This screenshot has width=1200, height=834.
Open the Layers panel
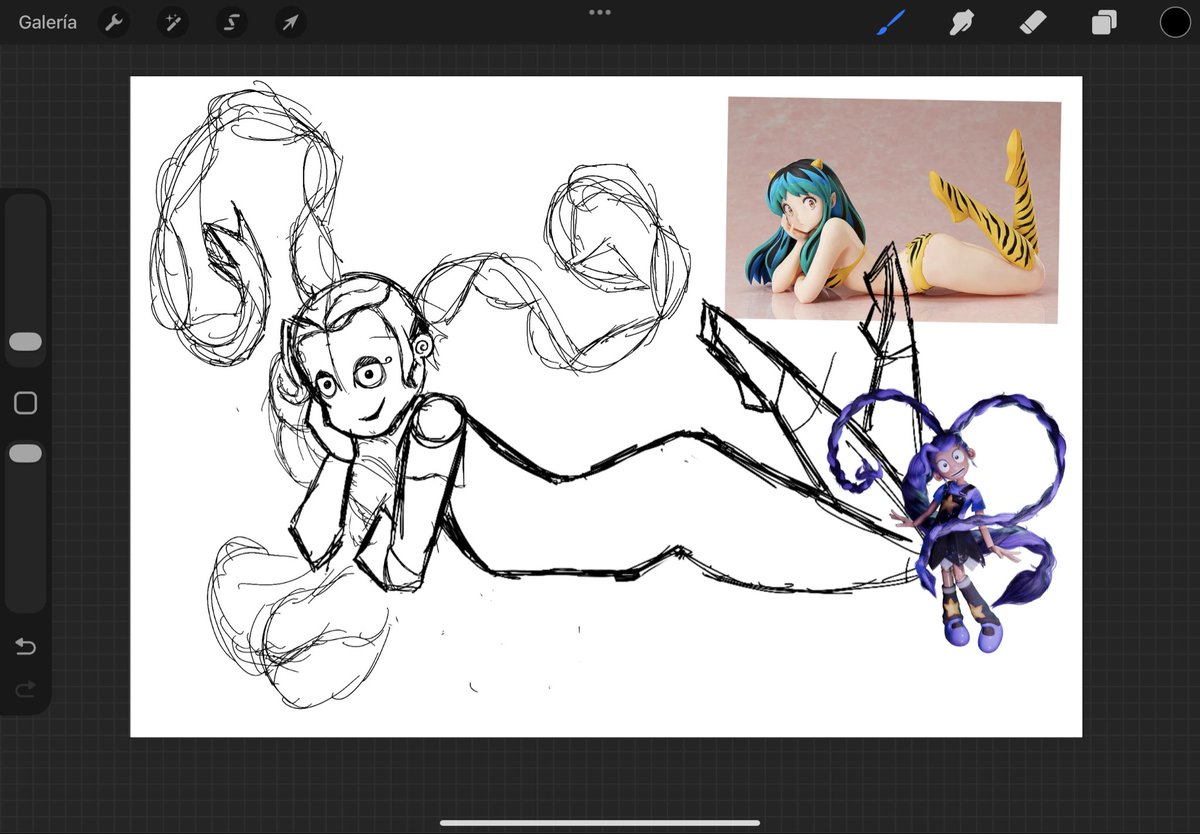(1104, 22)
